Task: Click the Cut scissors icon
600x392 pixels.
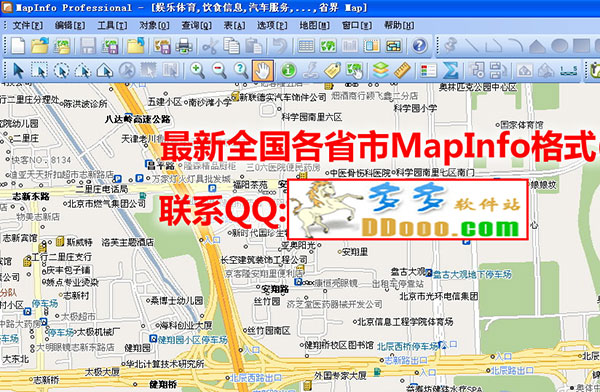Action: 209,46
